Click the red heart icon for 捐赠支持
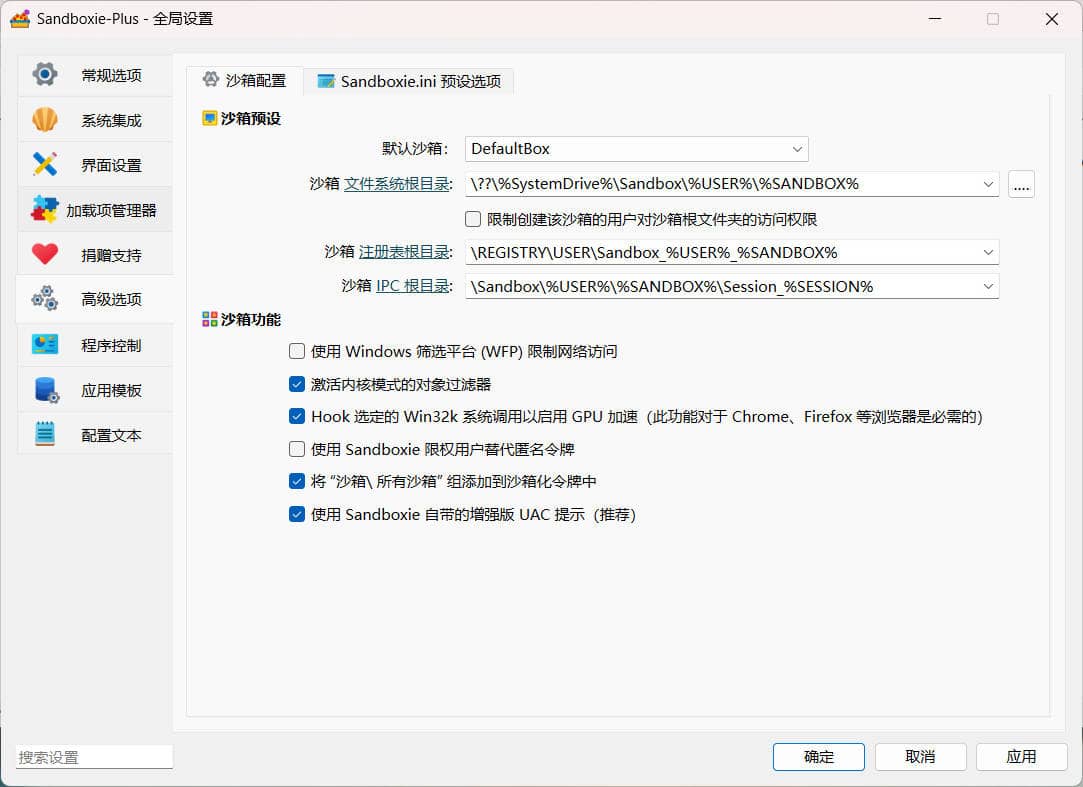The image size is (1083, 787). 45,254
